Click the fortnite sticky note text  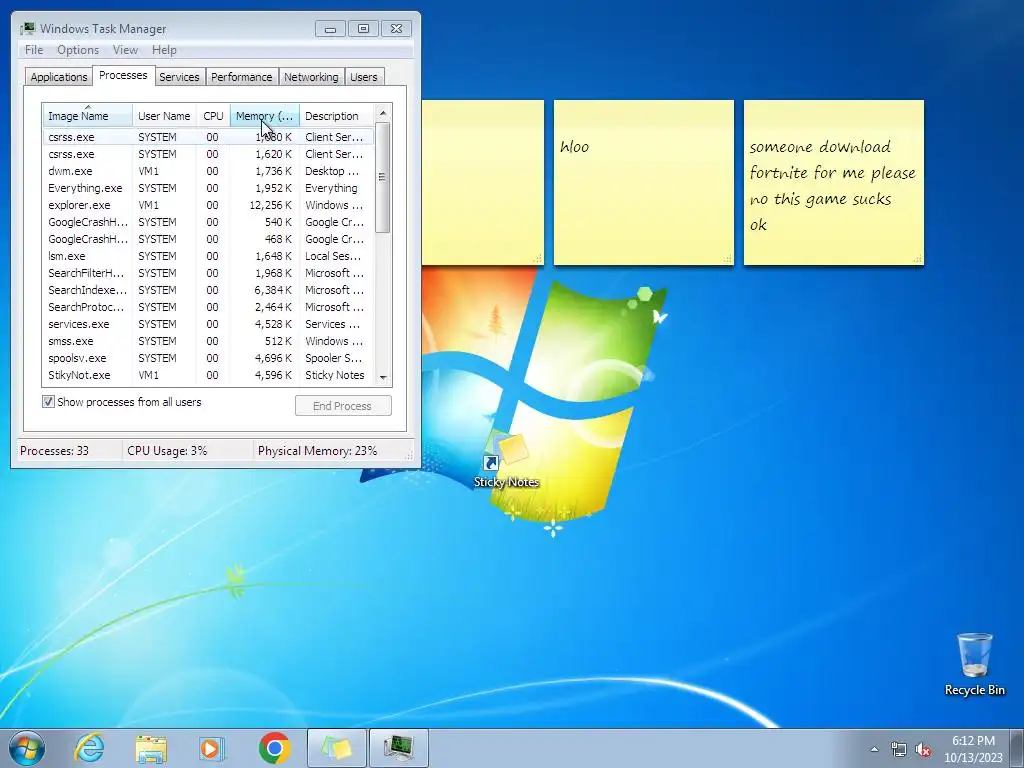point(832,185)
